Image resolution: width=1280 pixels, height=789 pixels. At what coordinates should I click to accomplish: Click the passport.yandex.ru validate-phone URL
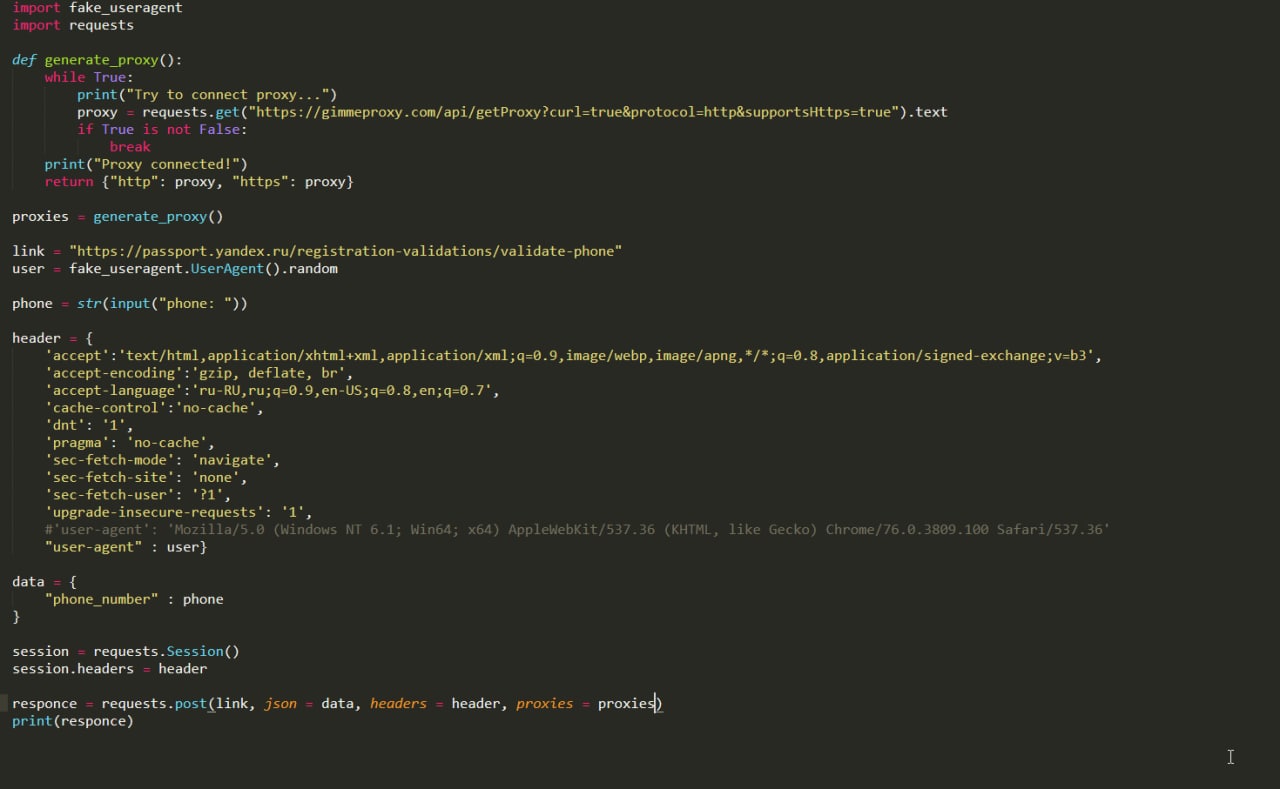[x=345, y=251]
